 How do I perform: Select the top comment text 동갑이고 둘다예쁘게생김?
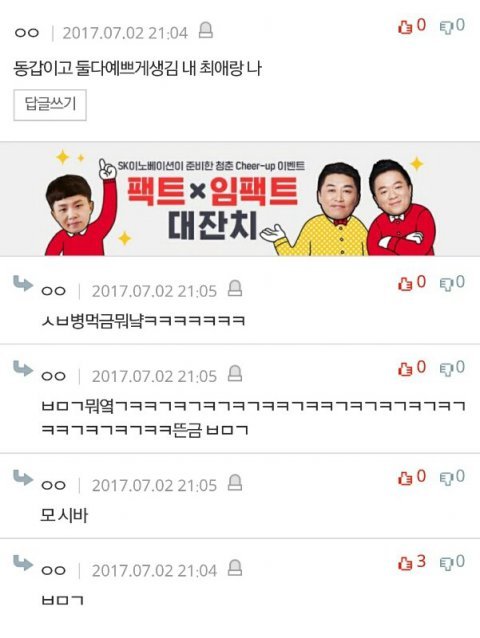pyautogui.click(x=96, y=68)
